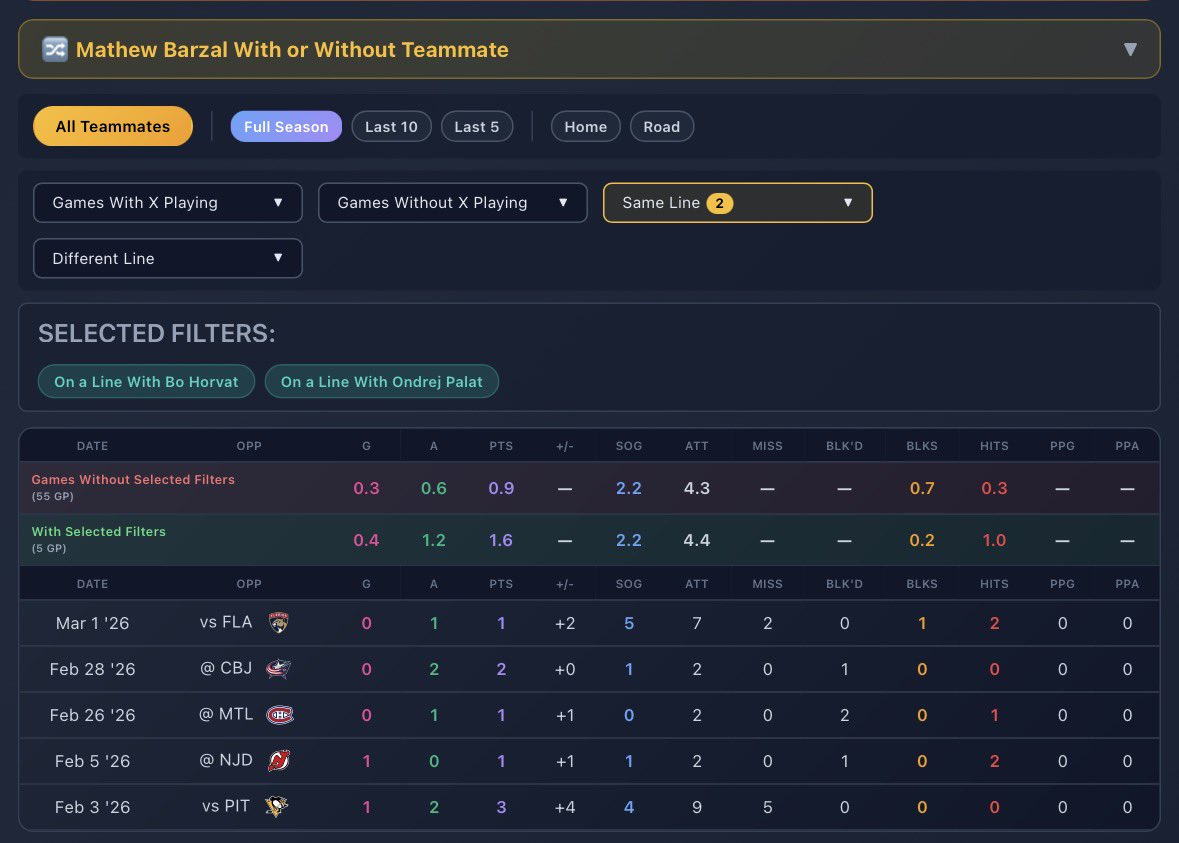The height and width of the screenshot is (843, 1179).
Task: Click the SELECTED FILTERS heading
Action: 156,333
